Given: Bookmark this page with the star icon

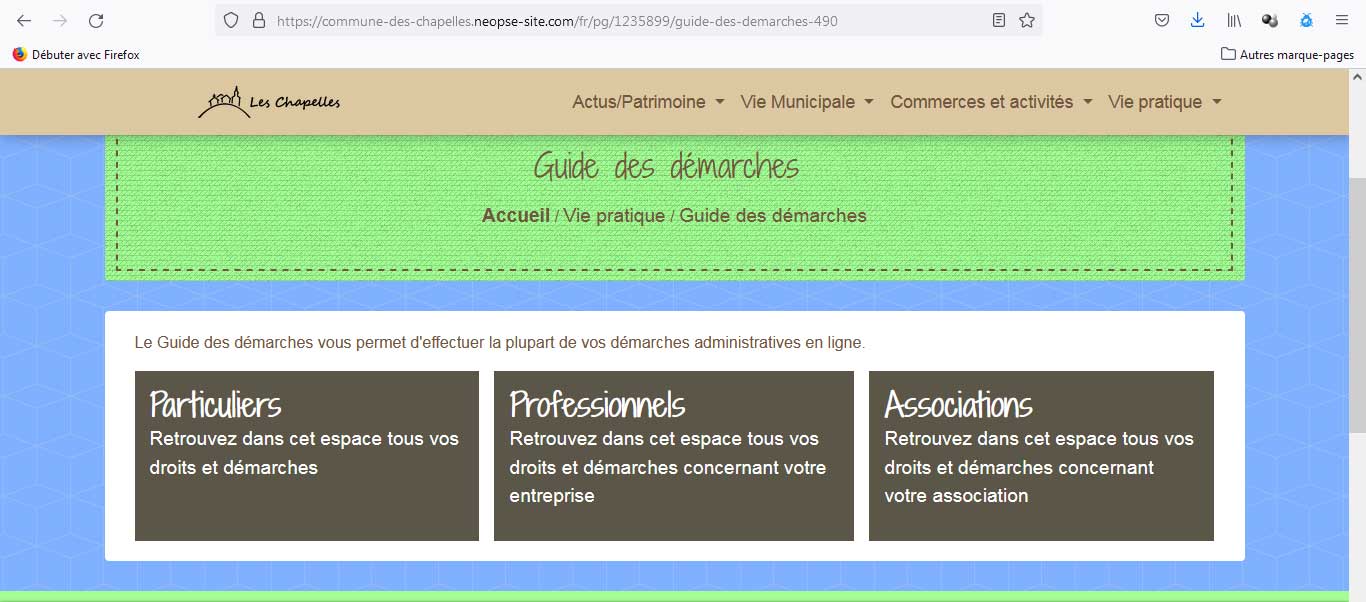Looking at the screenshot, I should click(x=1026, y=20).
